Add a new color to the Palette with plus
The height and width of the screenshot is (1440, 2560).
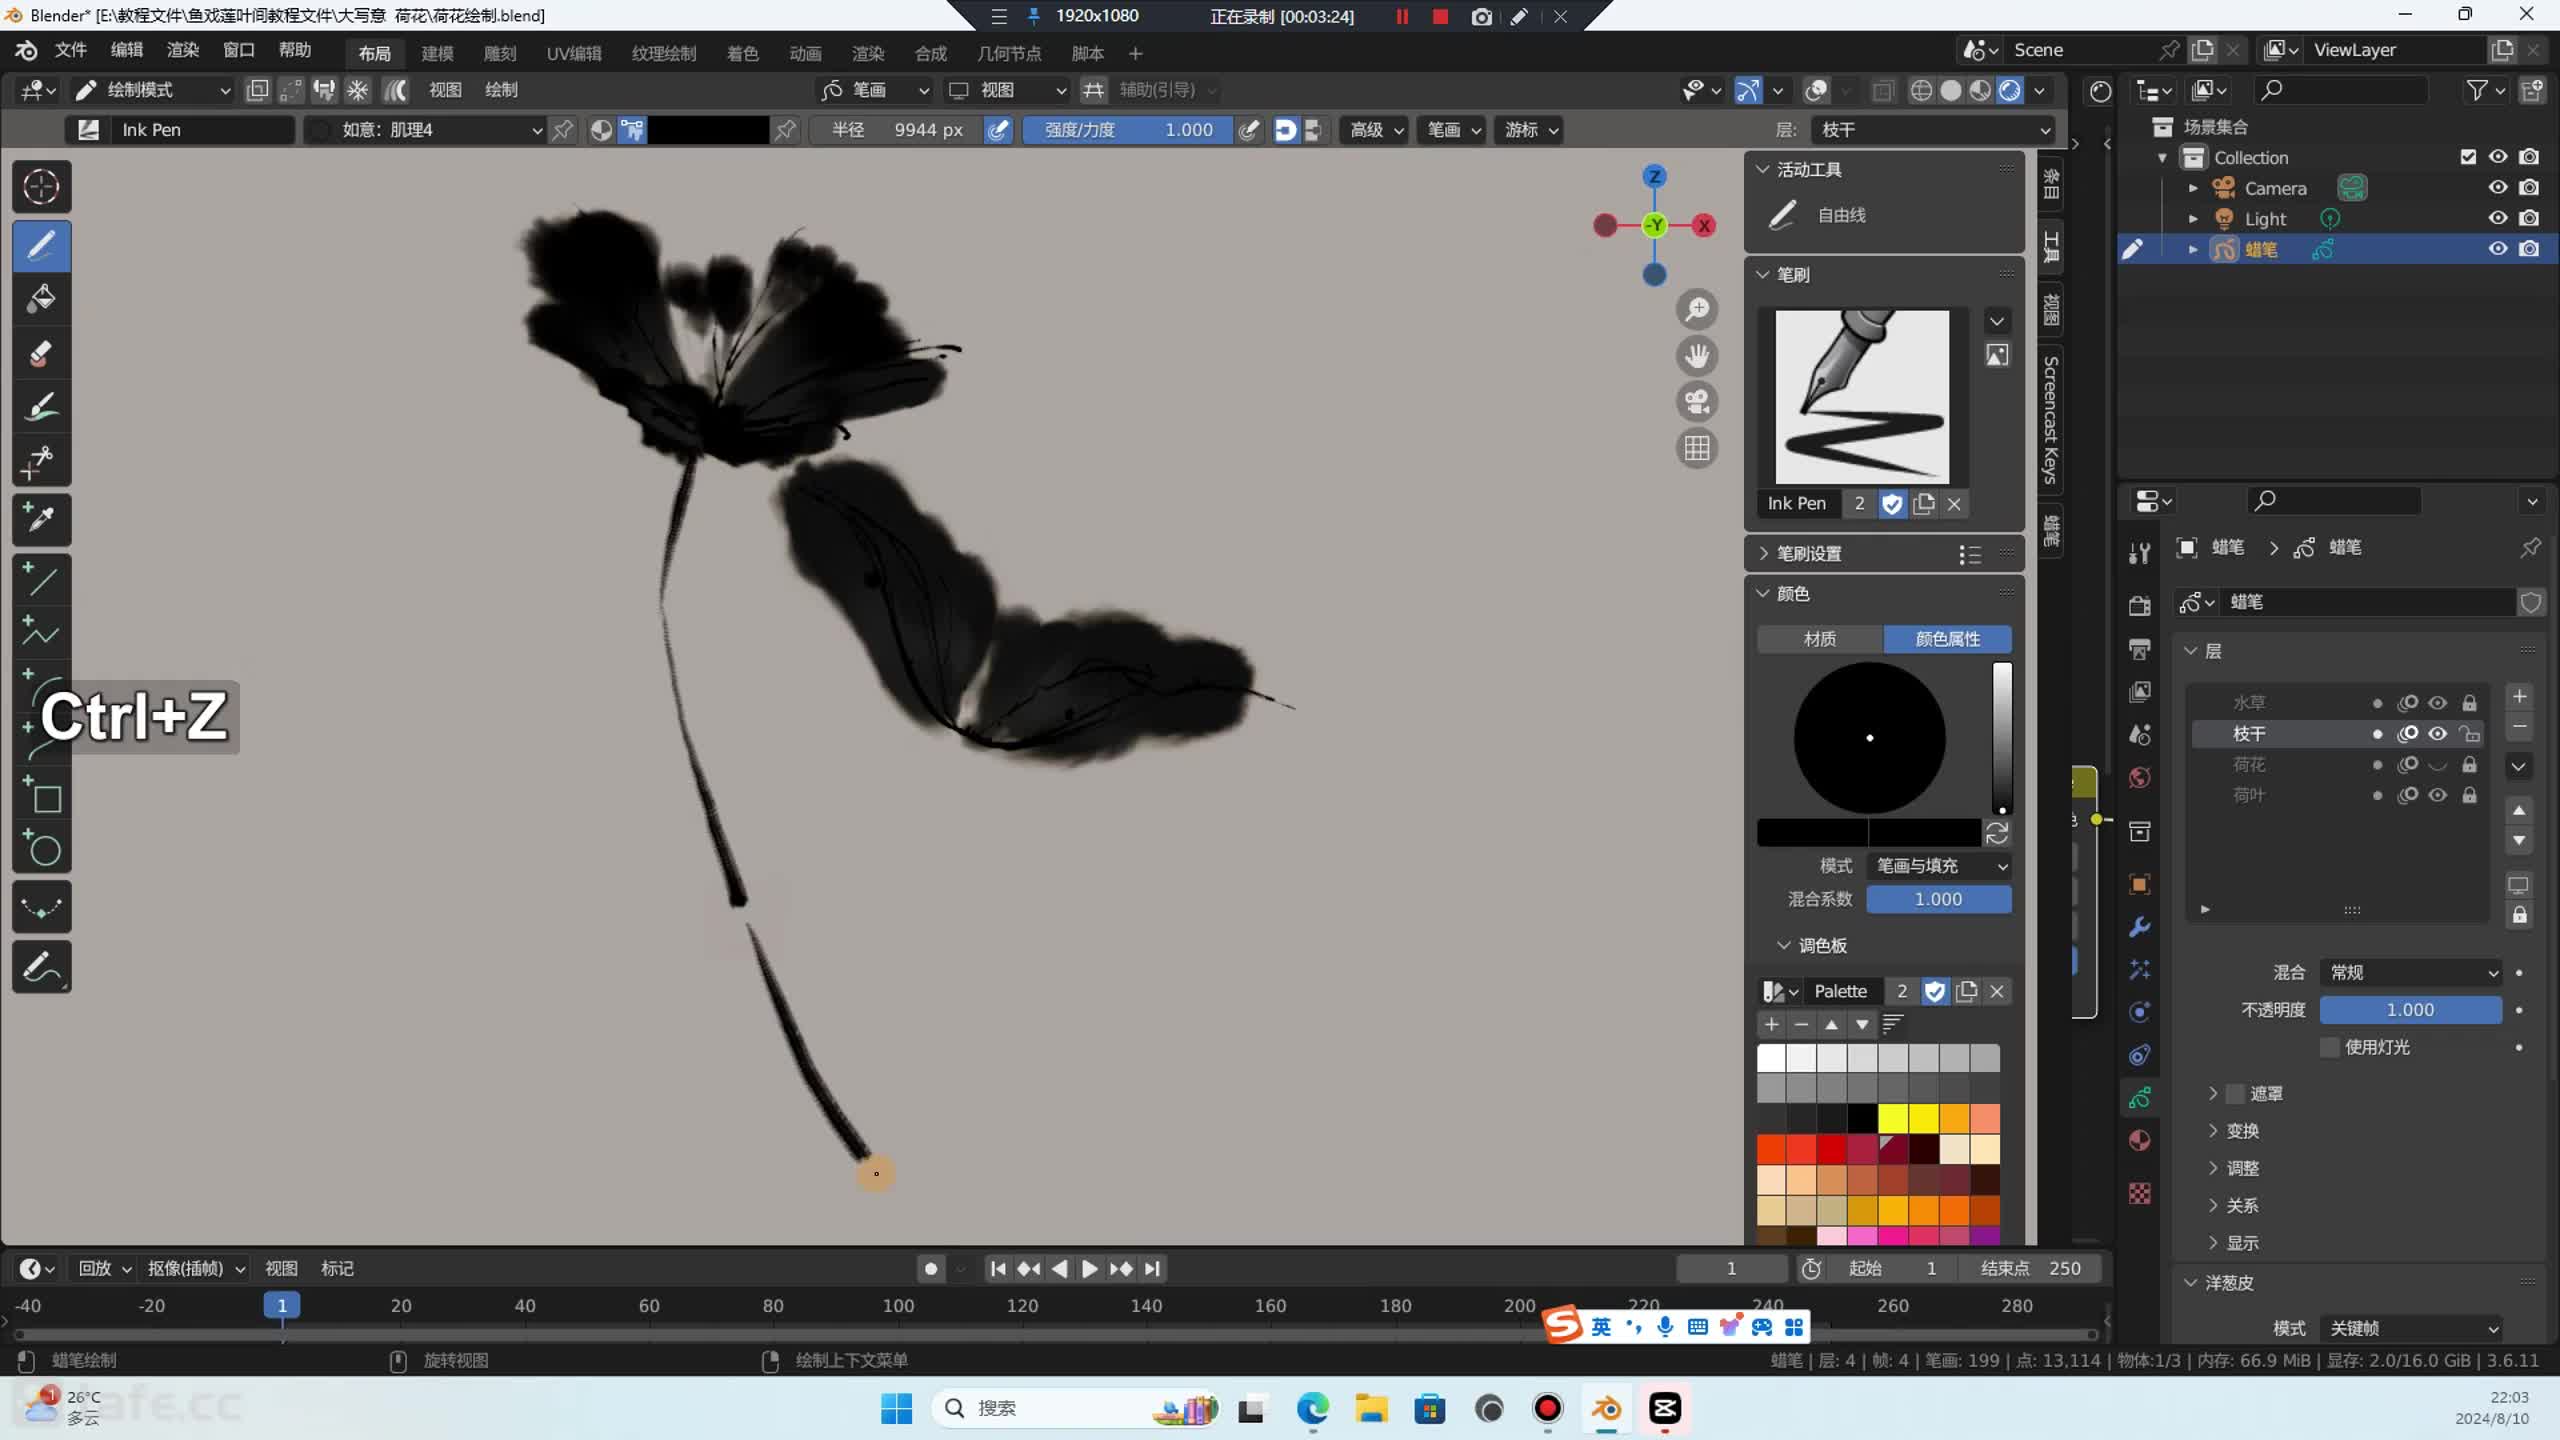pyautogui.click(x=1771, y=1025)
